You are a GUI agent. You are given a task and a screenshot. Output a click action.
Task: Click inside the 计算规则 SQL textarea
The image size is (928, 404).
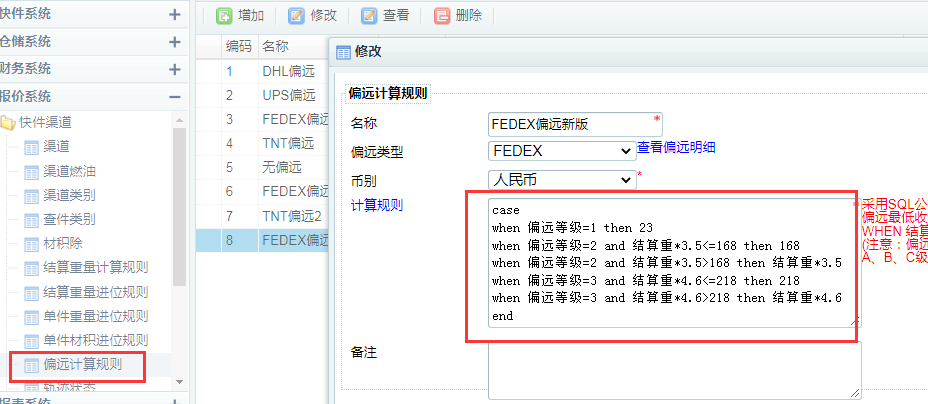click(x=675, y=263)
